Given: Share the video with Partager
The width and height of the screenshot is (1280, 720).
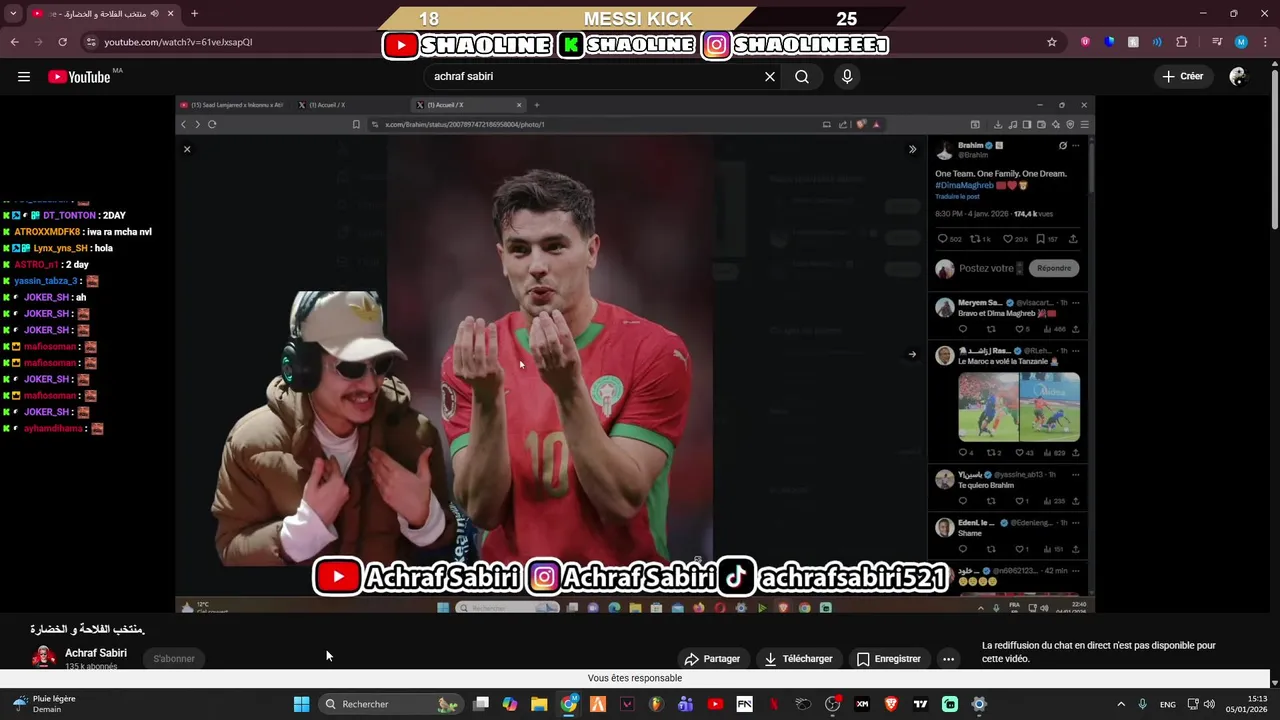Looking at the screenshot, I should [712, 659].
